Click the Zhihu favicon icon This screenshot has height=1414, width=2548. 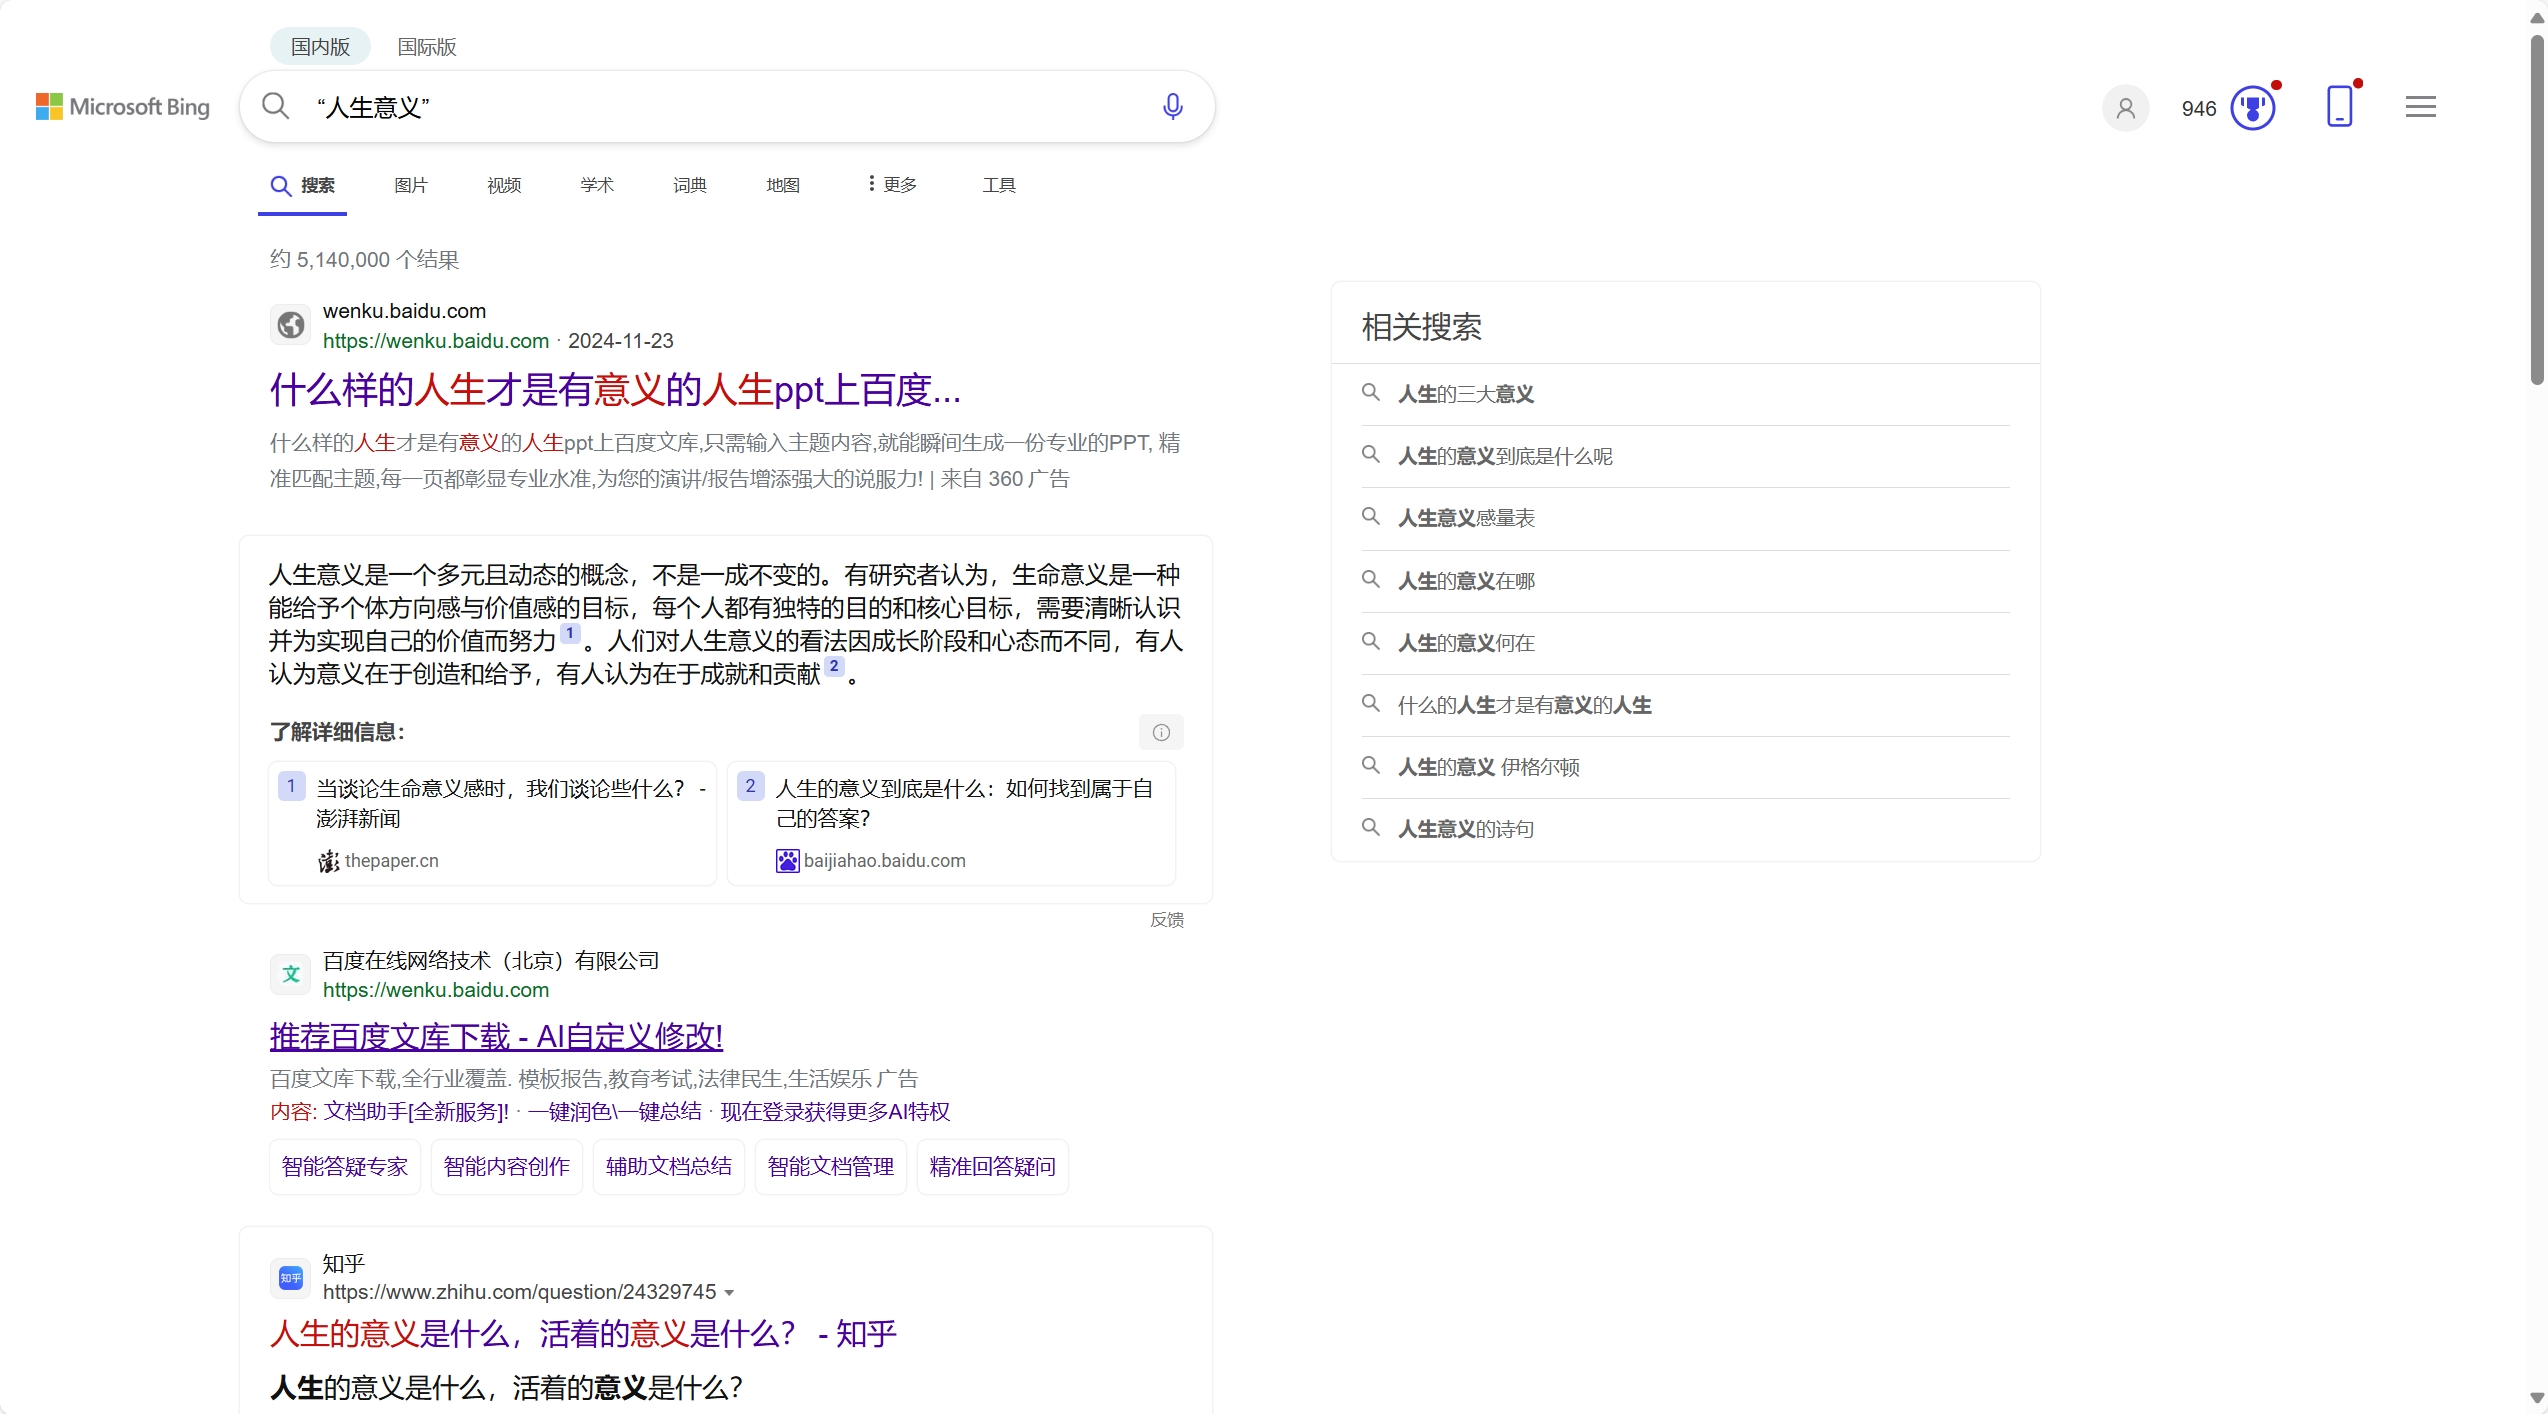[291, 1278]
